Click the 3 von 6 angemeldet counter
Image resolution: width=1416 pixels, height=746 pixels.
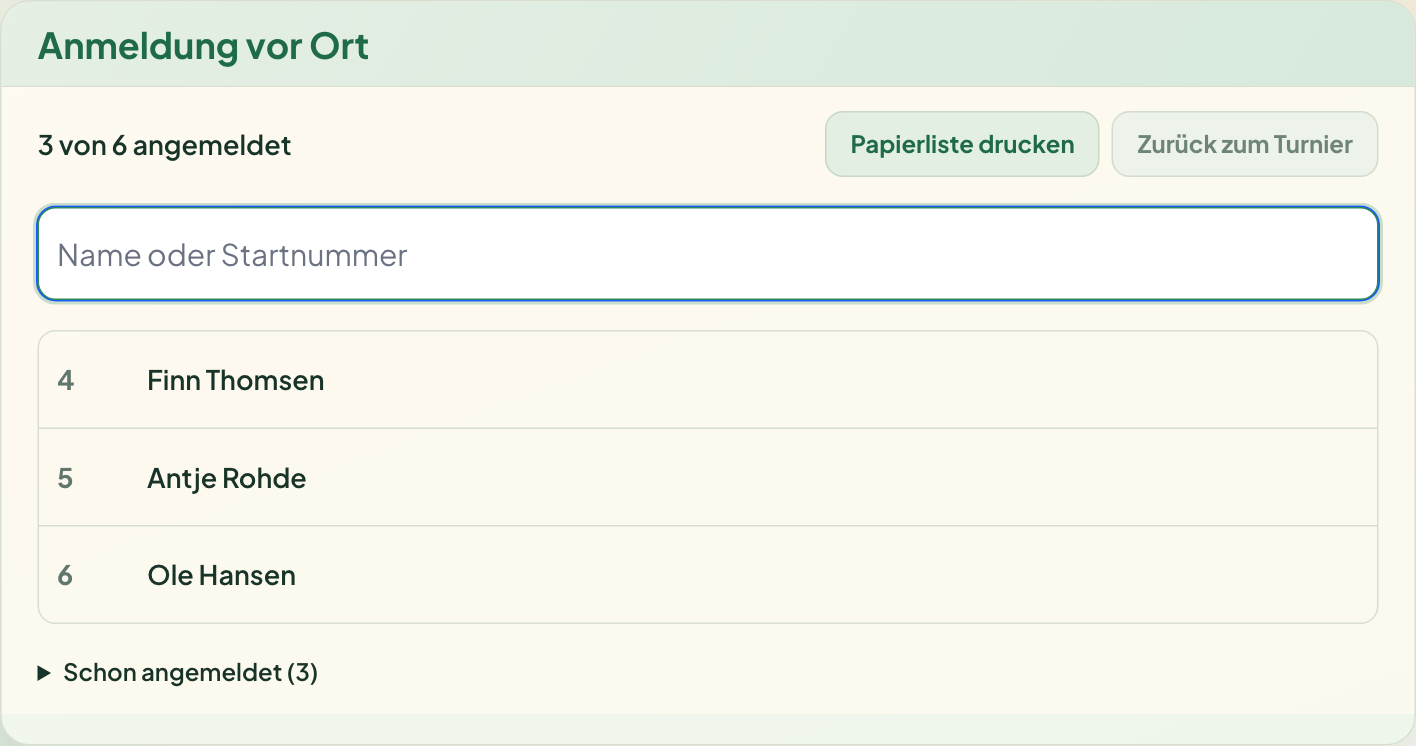[164, 146]
